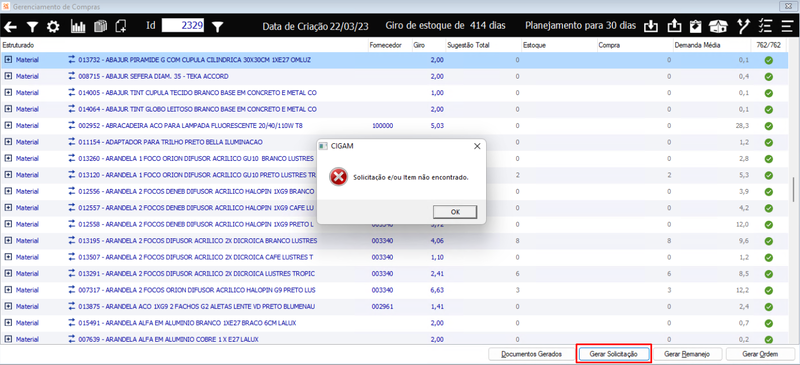Viewport: 800px width, 365px height.
Task: Click the Compra column header
Action: [610, 45]
